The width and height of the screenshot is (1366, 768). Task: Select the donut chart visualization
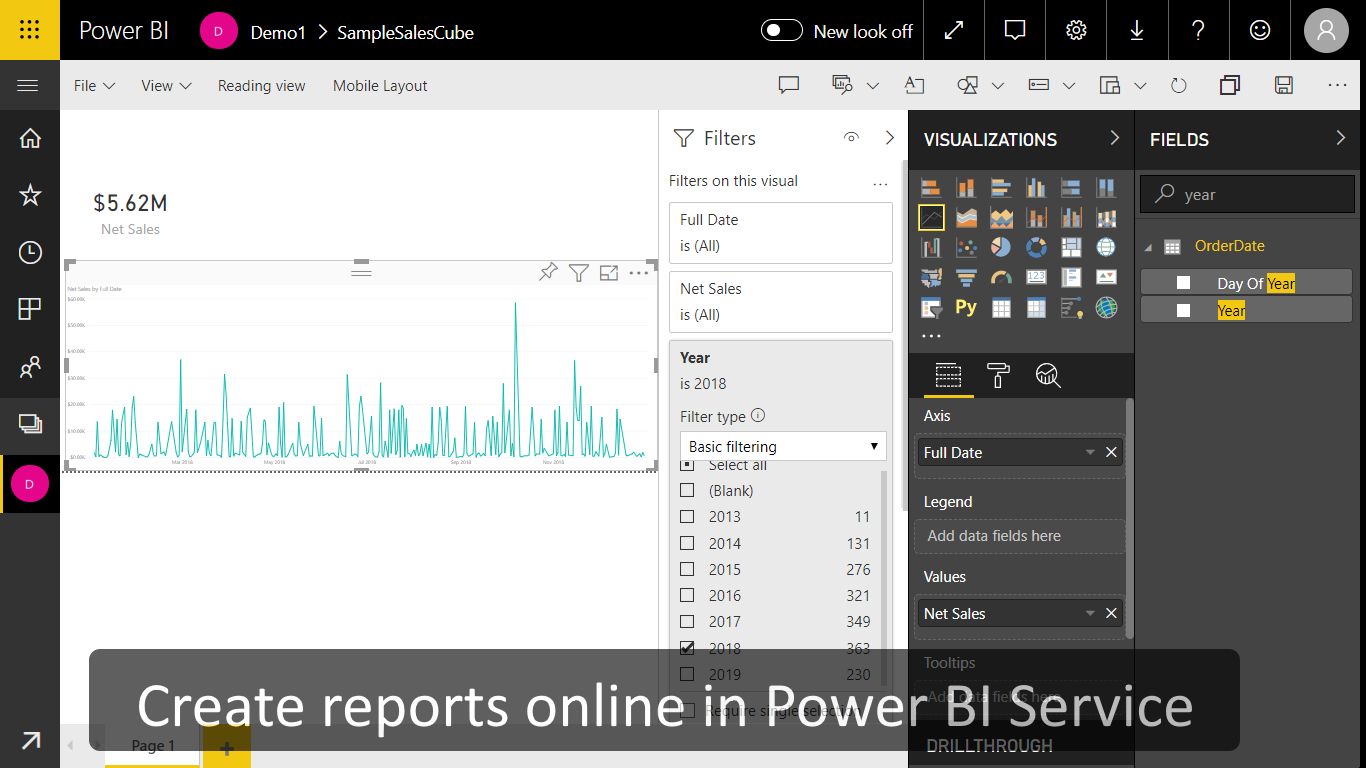click(x=1036, y=248)
